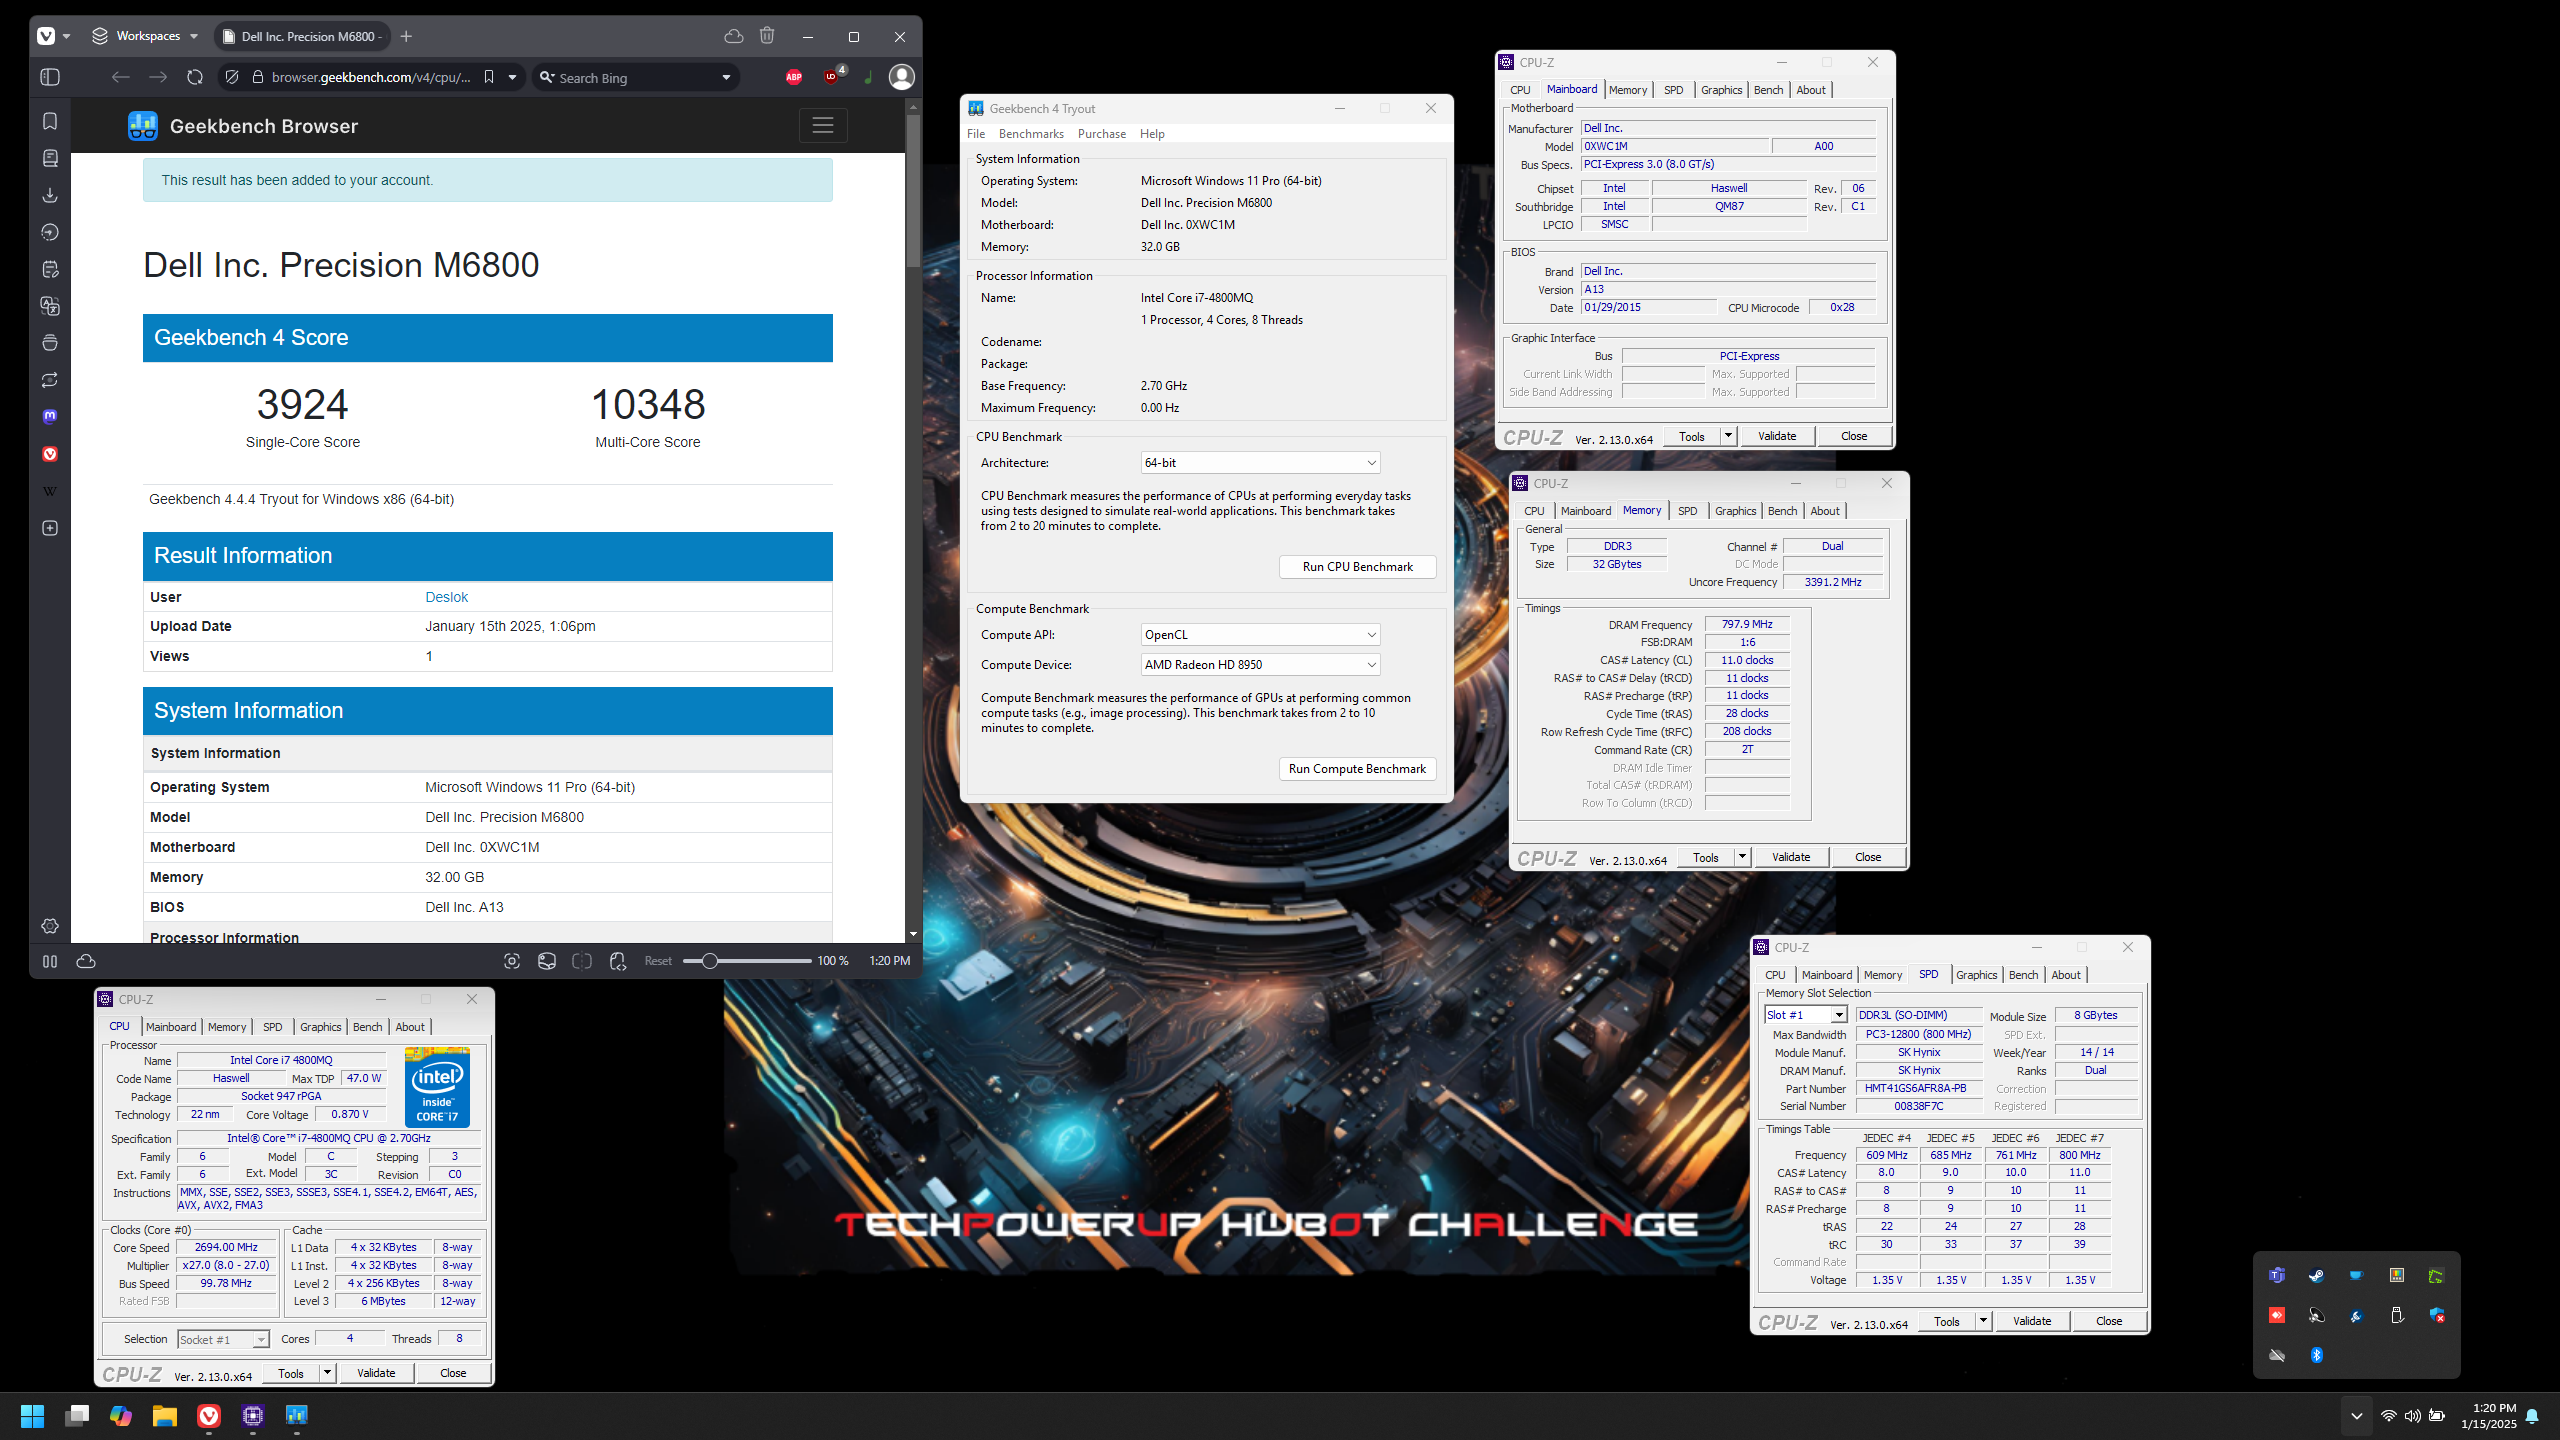Open the Compute API OpenCL dropdown
The width and height of the screenshot is (2560, 1440).
point(1260,635)
